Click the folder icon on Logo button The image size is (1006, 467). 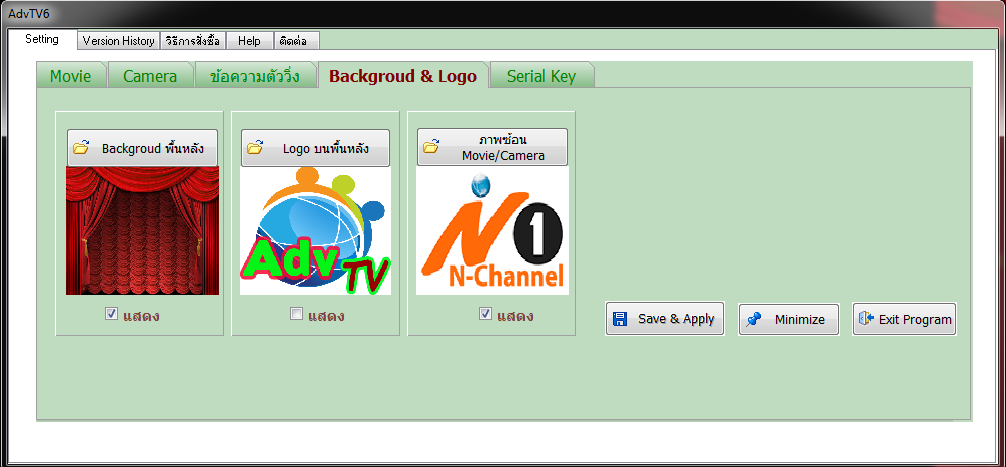tap(255, 148)
